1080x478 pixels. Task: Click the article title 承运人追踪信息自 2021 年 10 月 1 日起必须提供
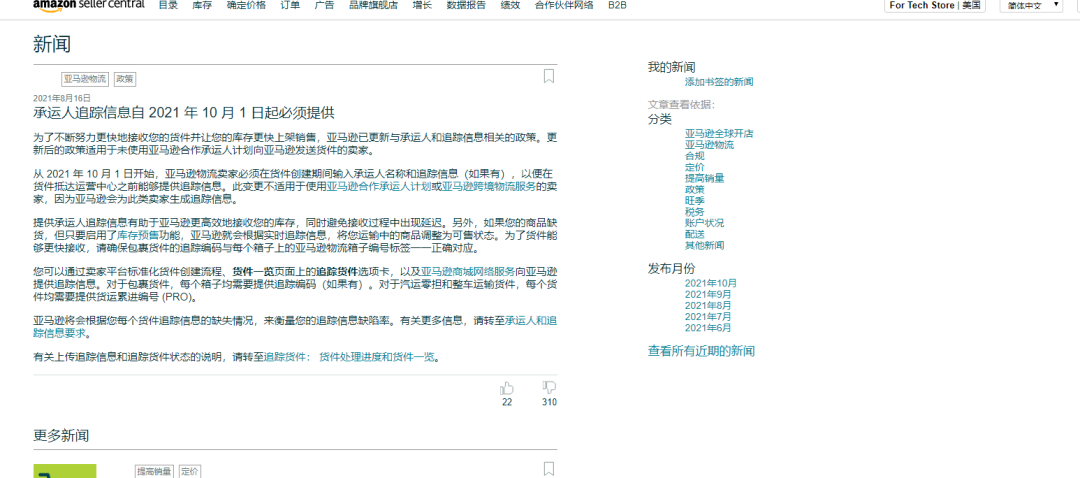[x=184, y=113]
